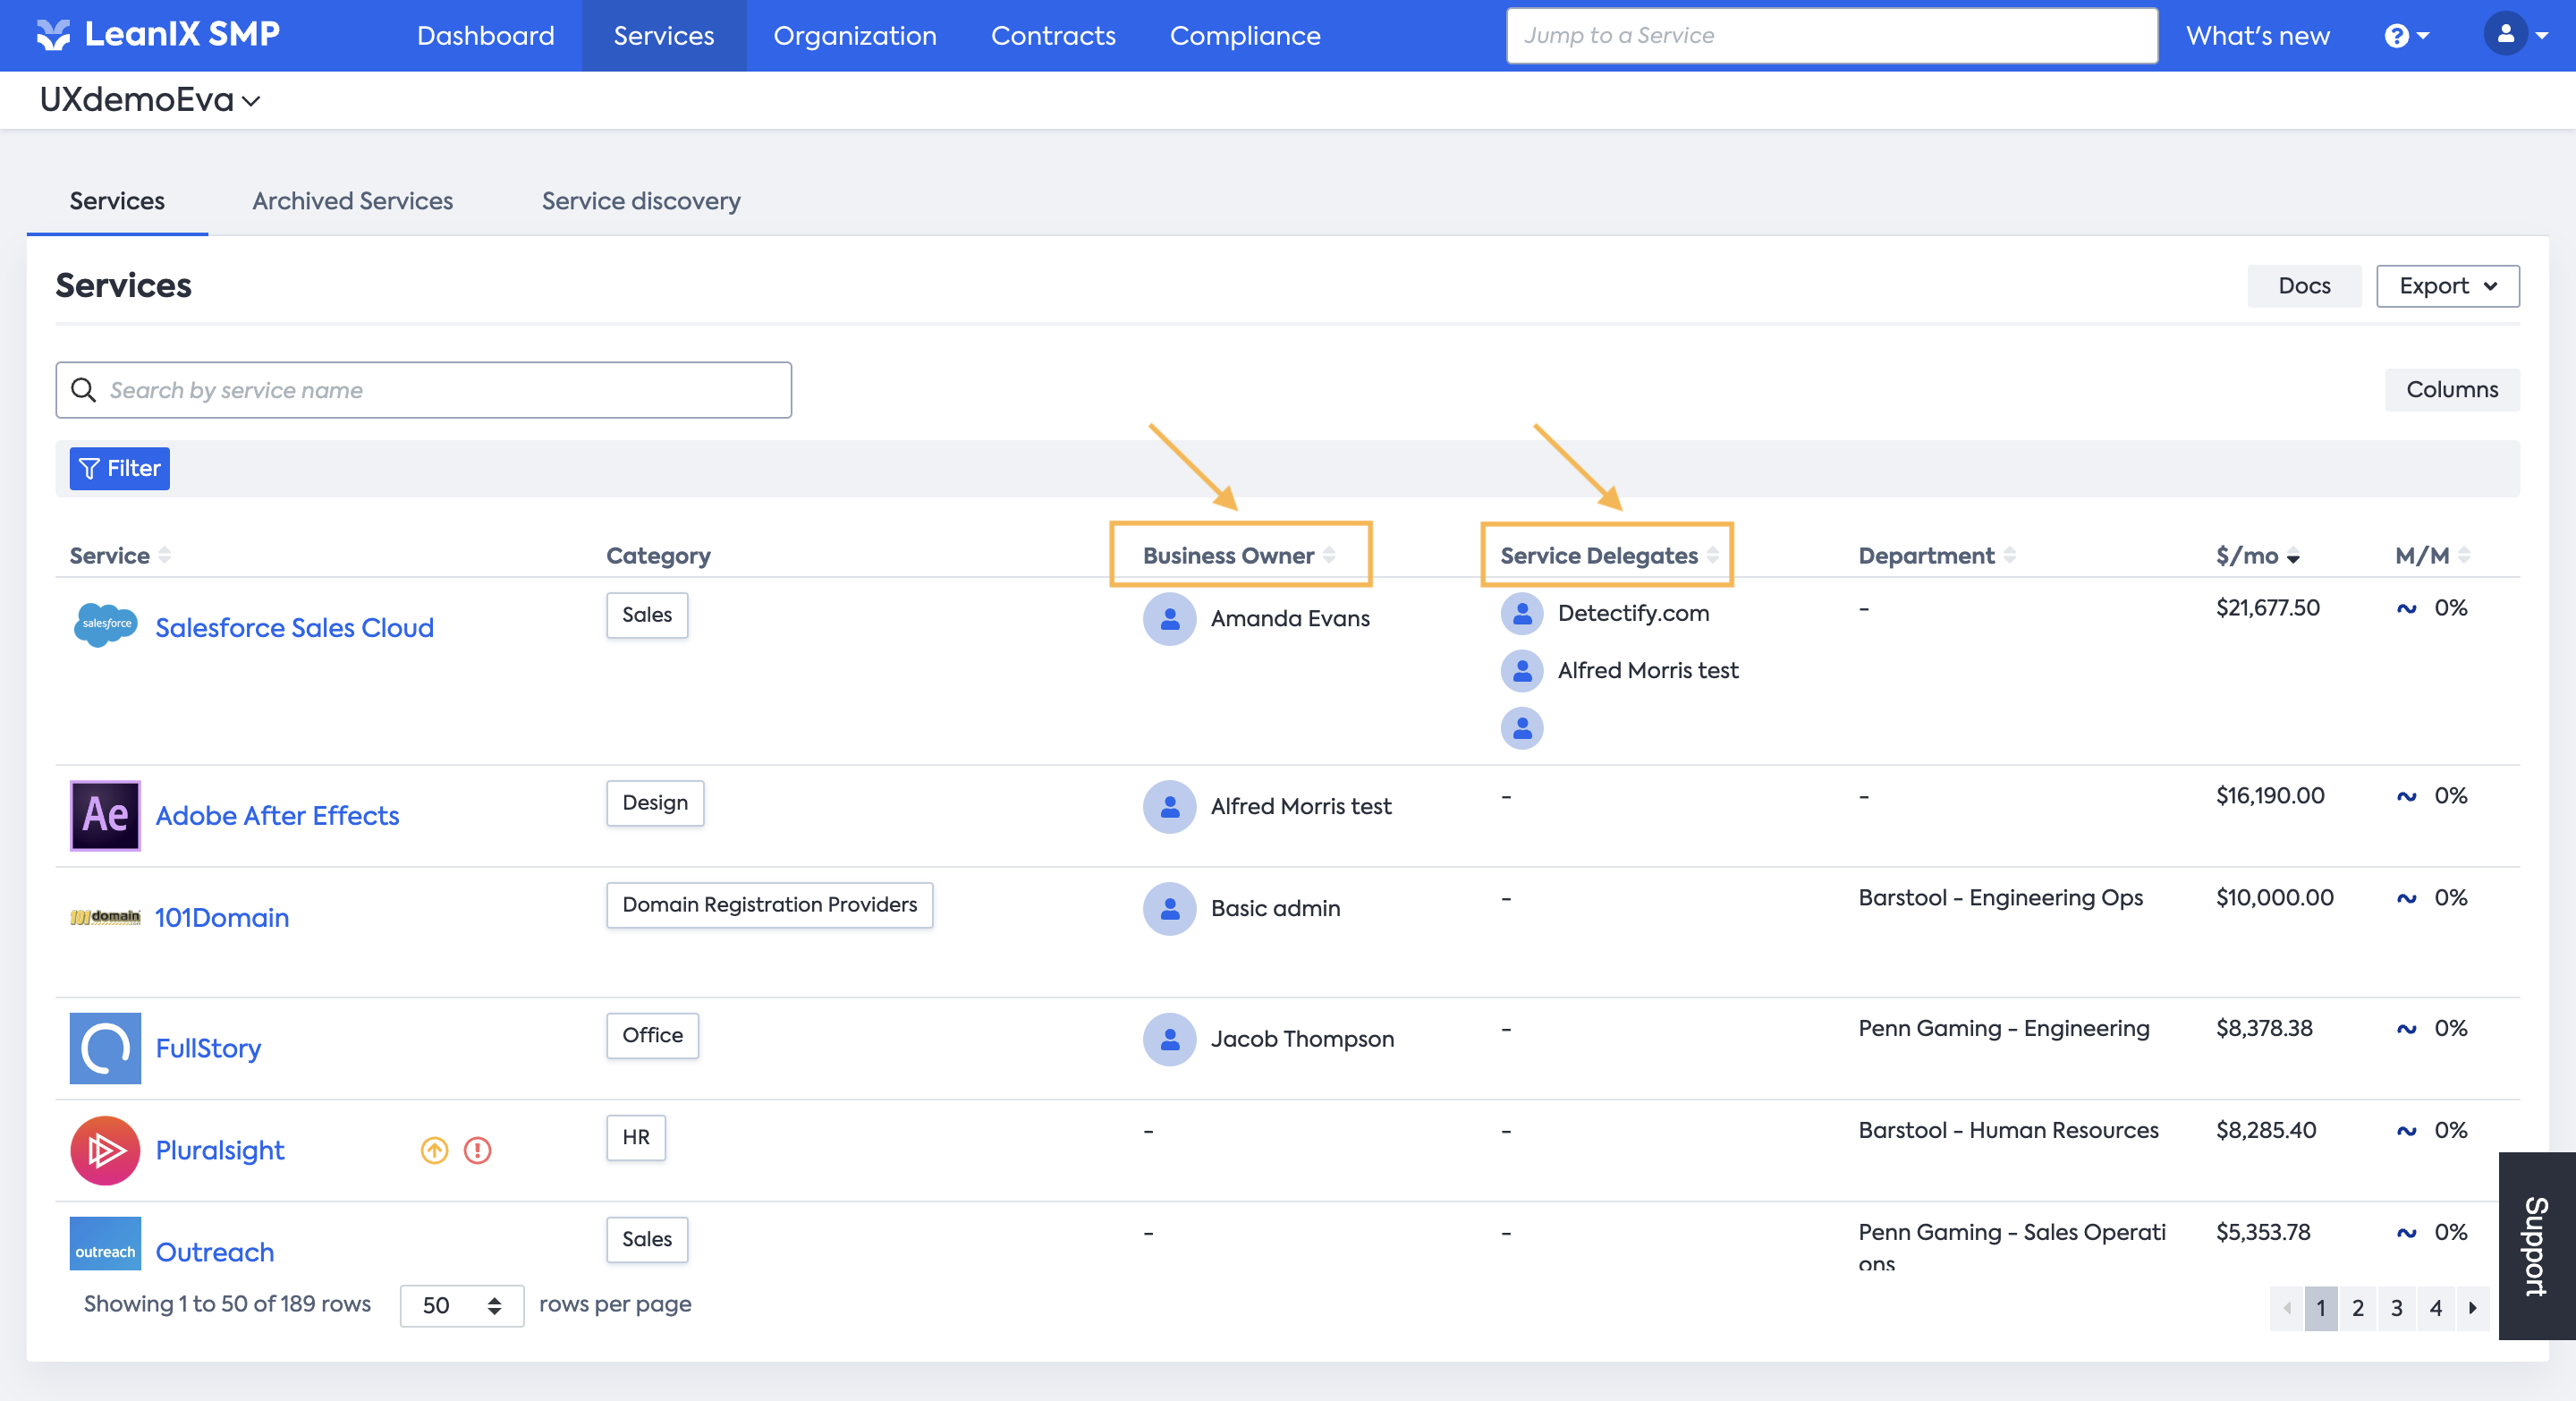Click the Adobe After Effects Ae icon
2576x1401 pixels.
coord(105,814)
